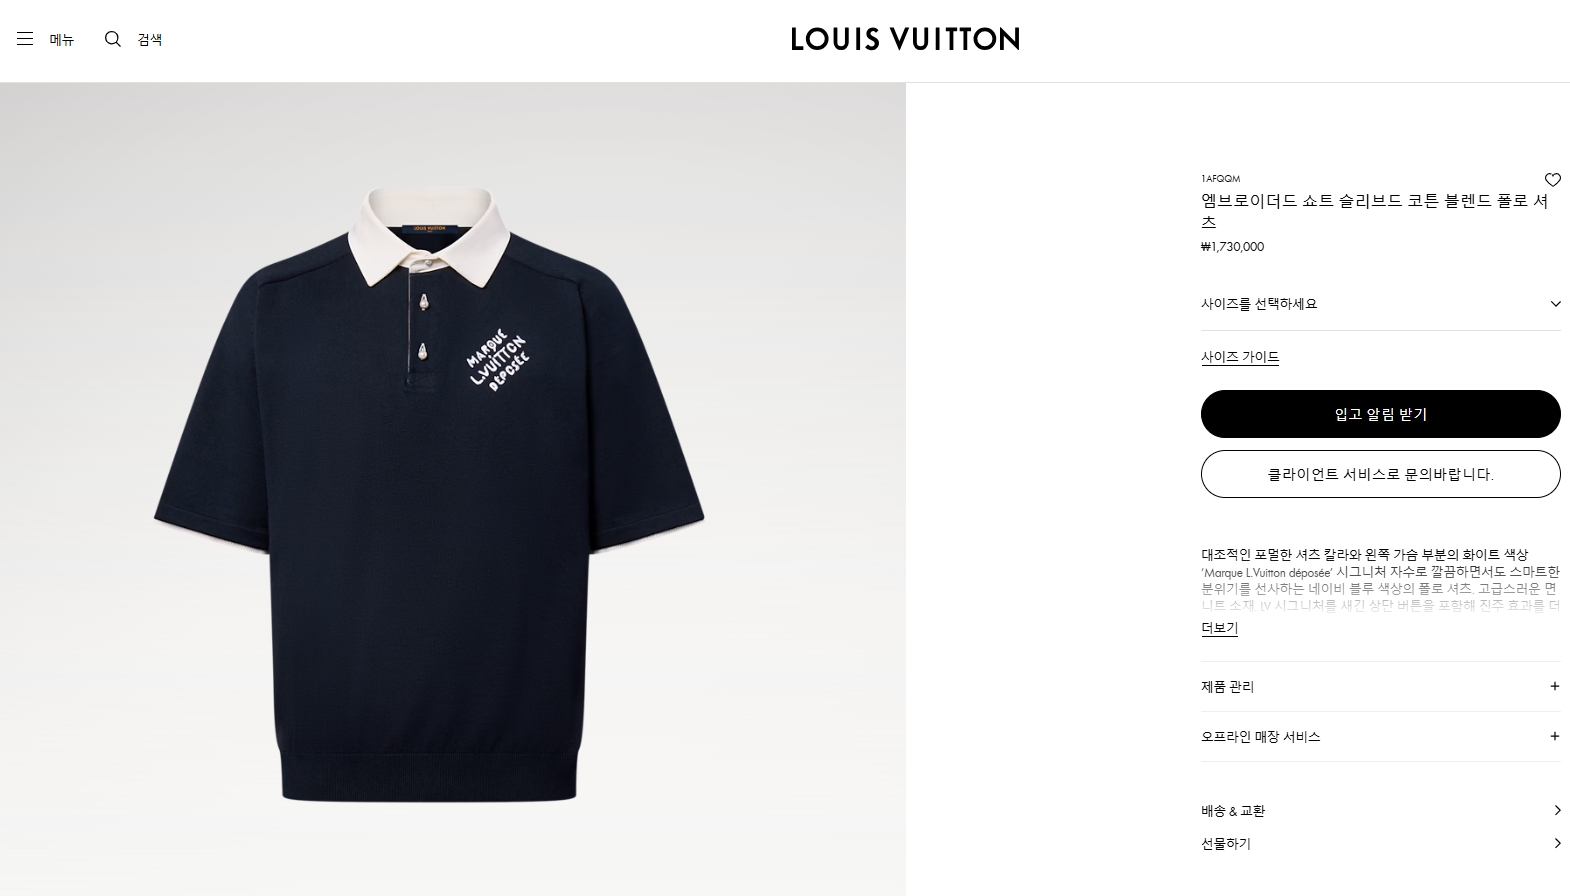Open the 사이즈 가이드 link

pos(1240,357)
